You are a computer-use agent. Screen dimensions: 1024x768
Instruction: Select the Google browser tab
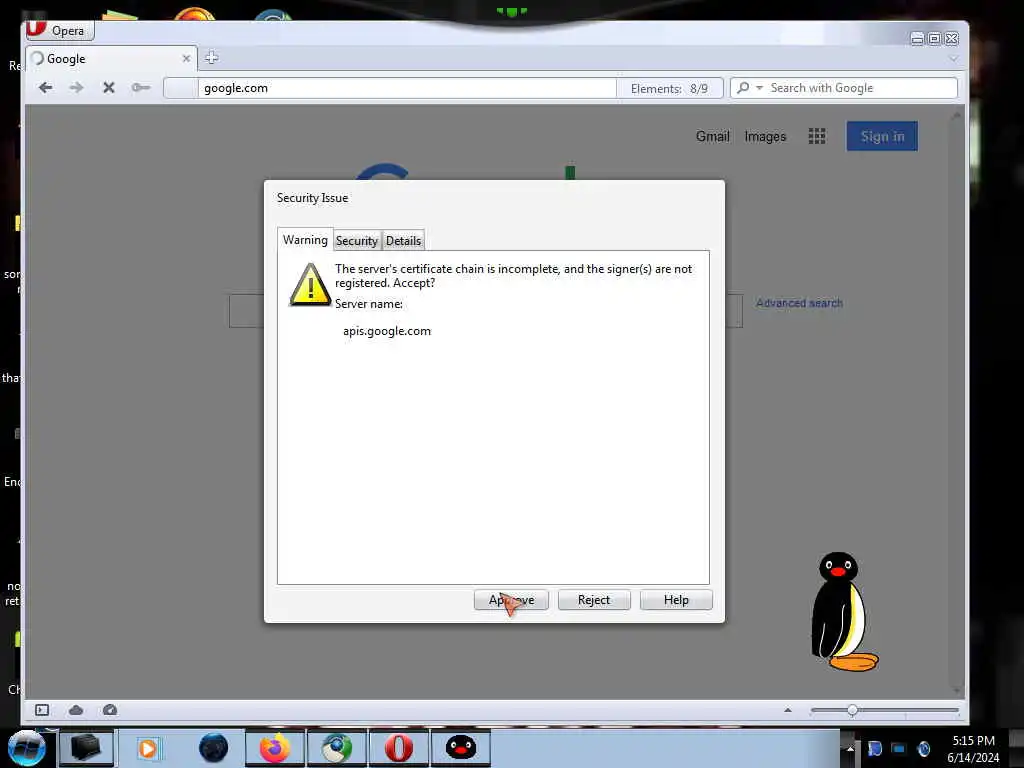pos(111,58)
